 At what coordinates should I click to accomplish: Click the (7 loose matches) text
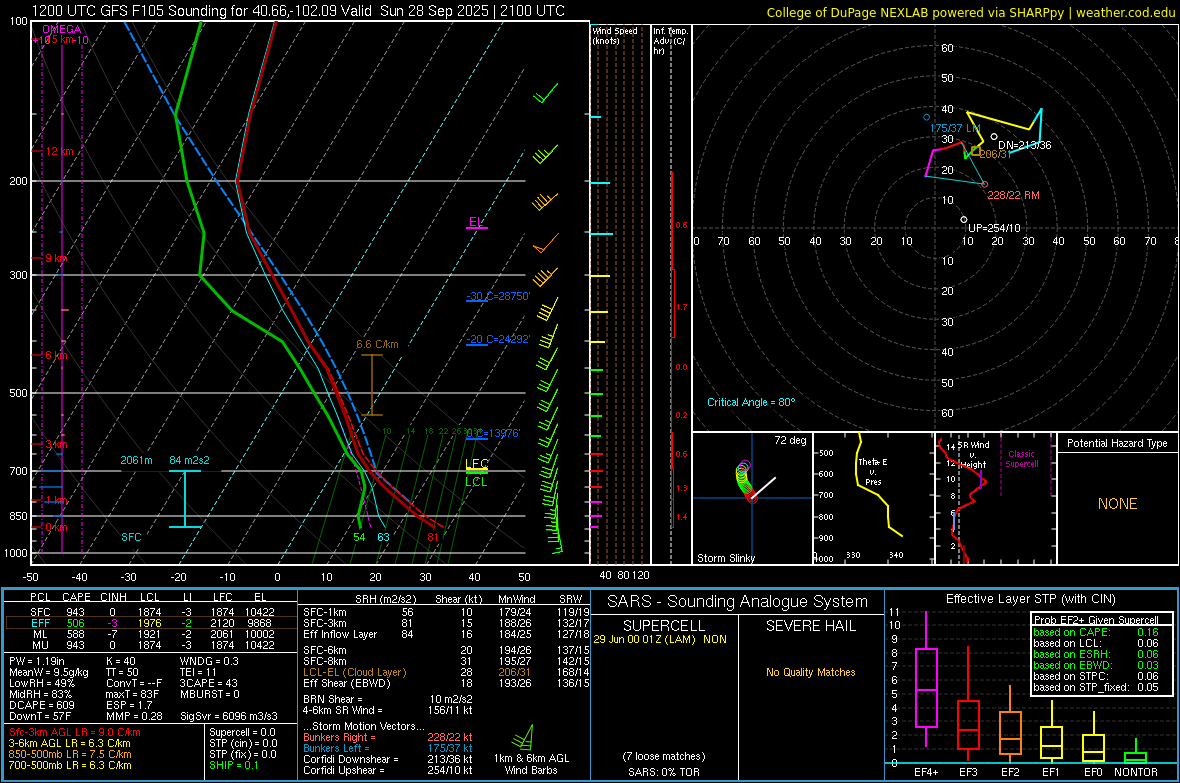click(664, 756)
